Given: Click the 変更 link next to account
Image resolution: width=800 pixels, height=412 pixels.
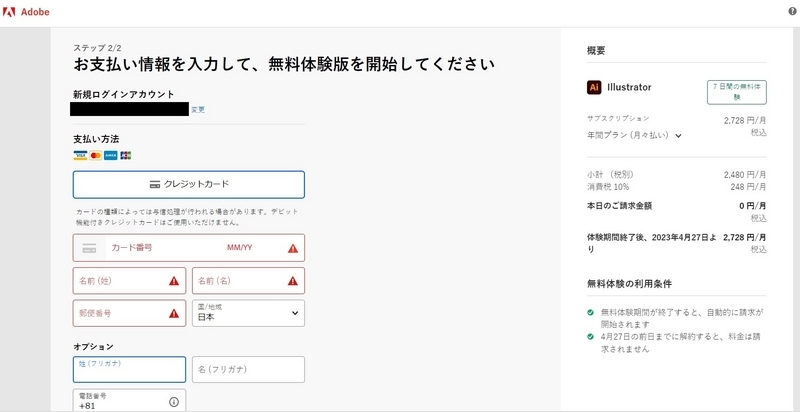Looking at the screenshot, I should tap(198, 110).
